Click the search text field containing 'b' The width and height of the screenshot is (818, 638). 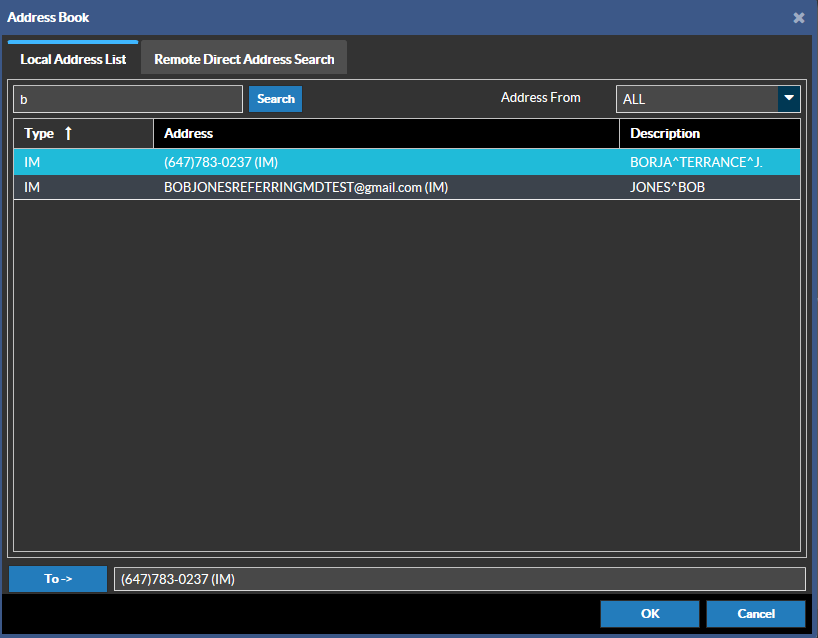(127, 99)
